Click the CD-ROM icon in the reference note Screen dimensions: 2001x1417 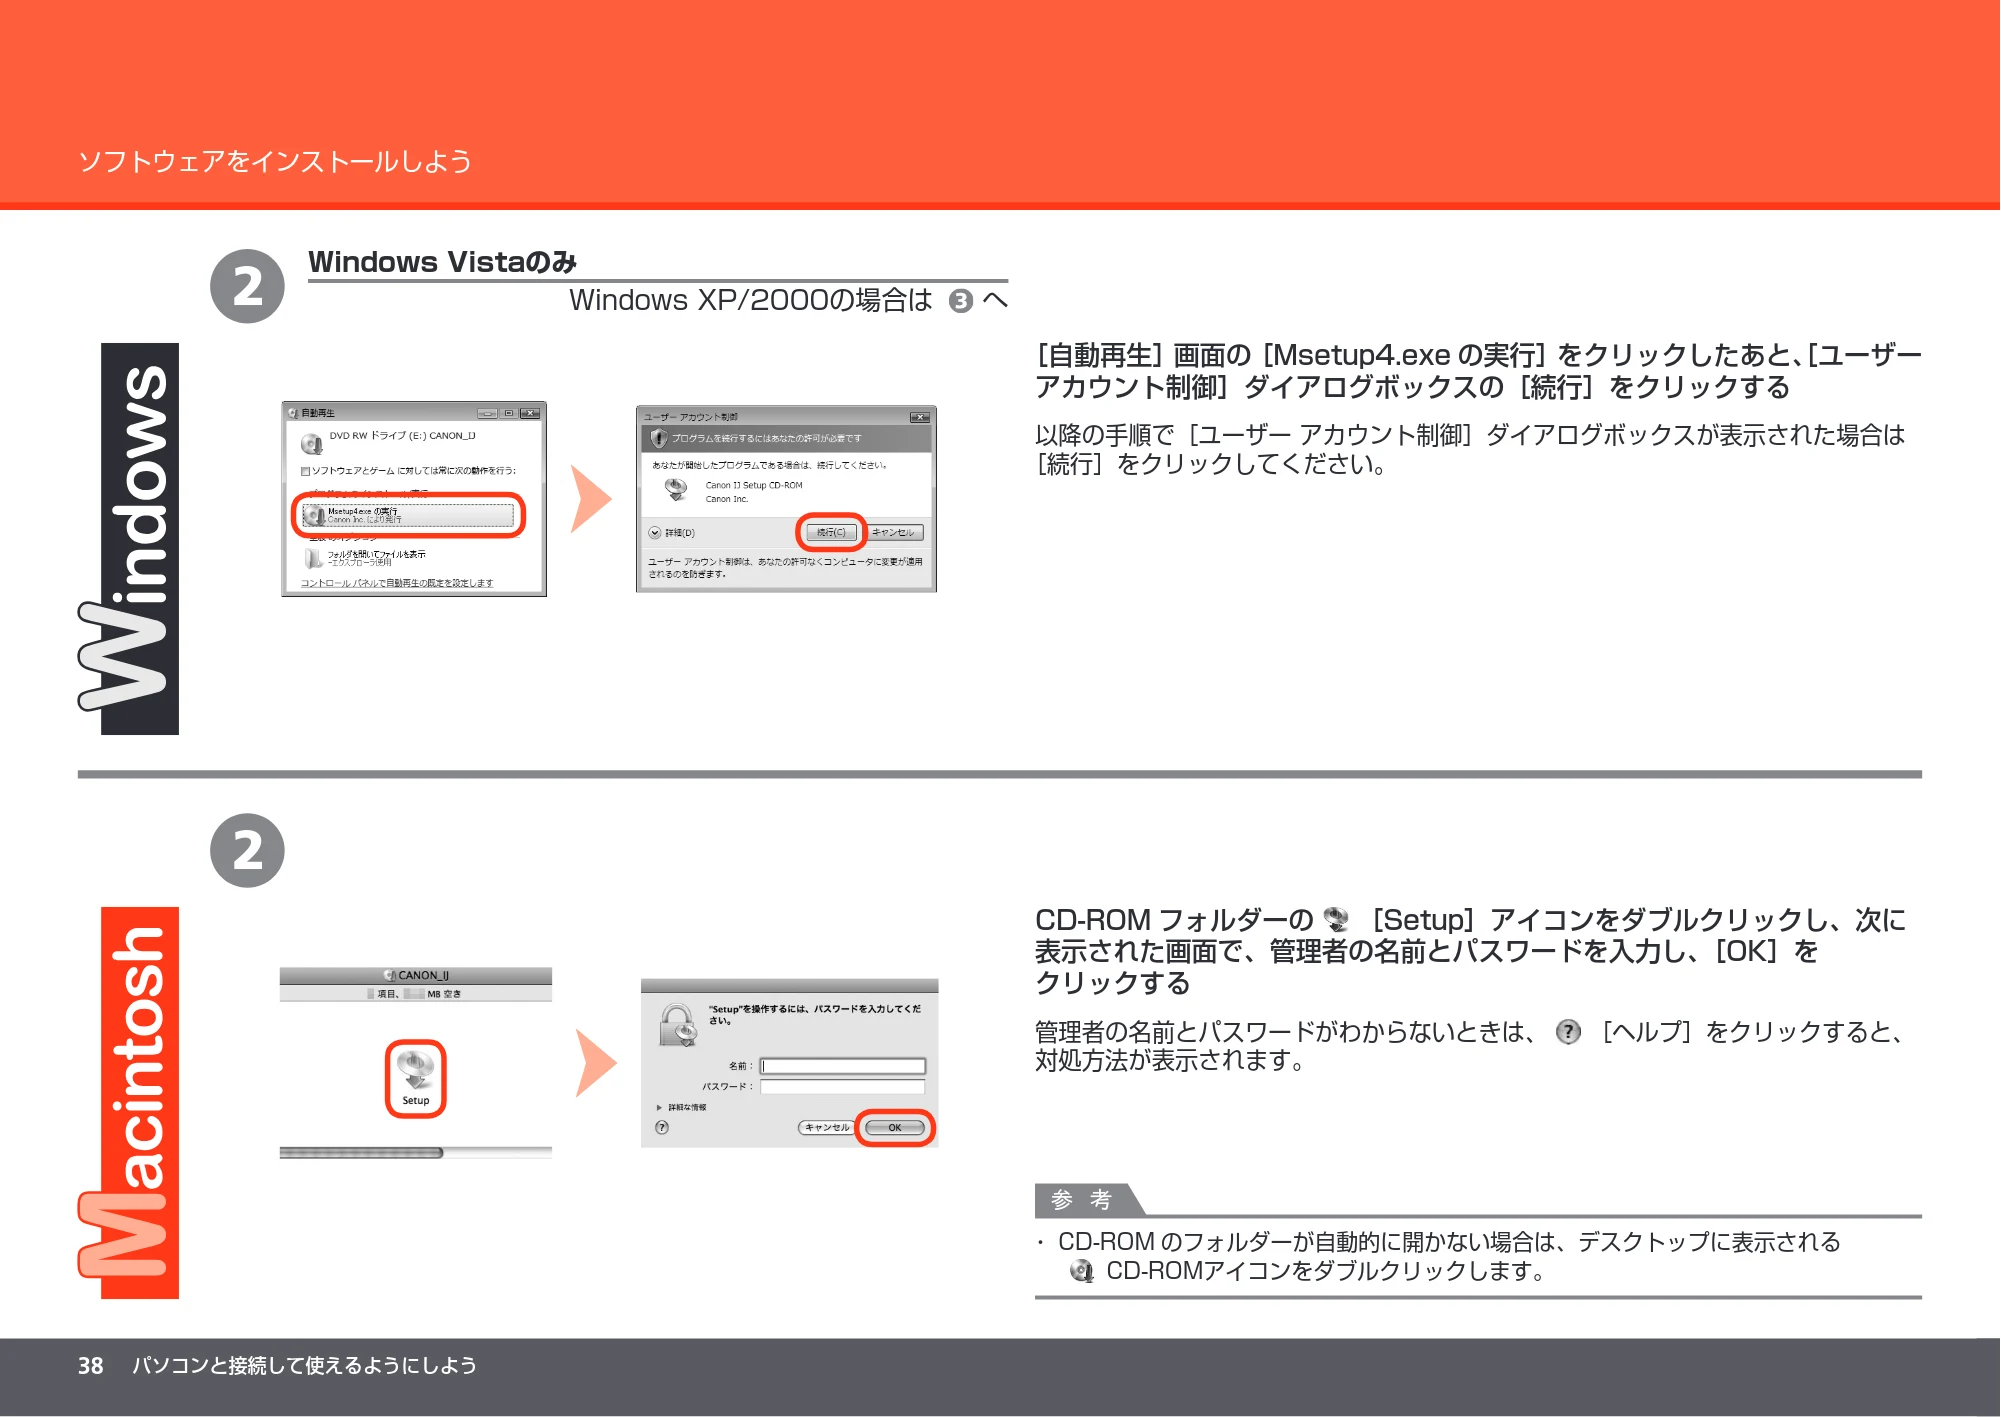coord(1081,1271)
